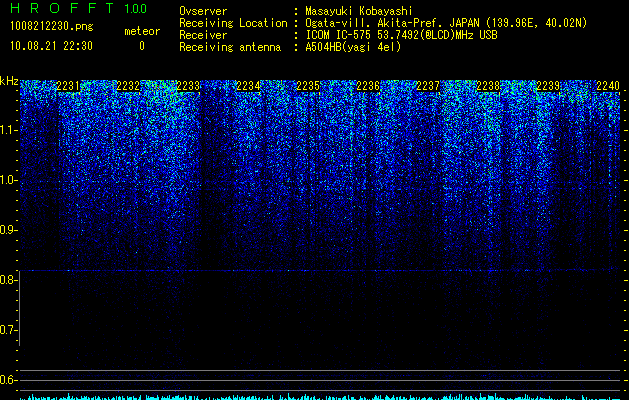Click the A504HB(yagi 4el) antenna text
This screenshot has height=400, width=629.
pos(353,47)
